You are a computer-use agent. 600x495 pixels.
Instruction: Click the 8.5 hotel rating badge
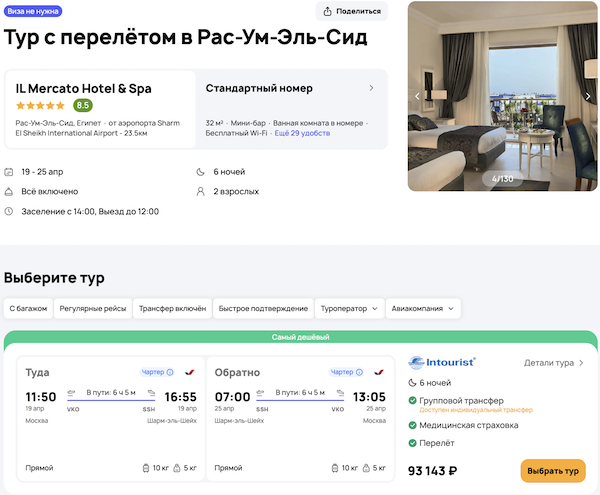pyautogui.click(x=83, y=105)
